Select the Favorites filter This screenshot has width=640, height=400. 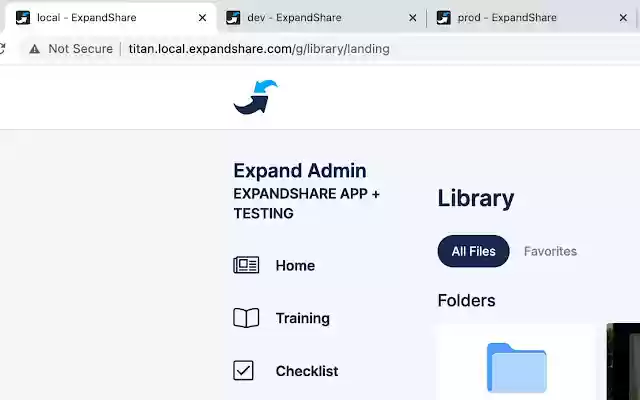click(x=550, y=251)
